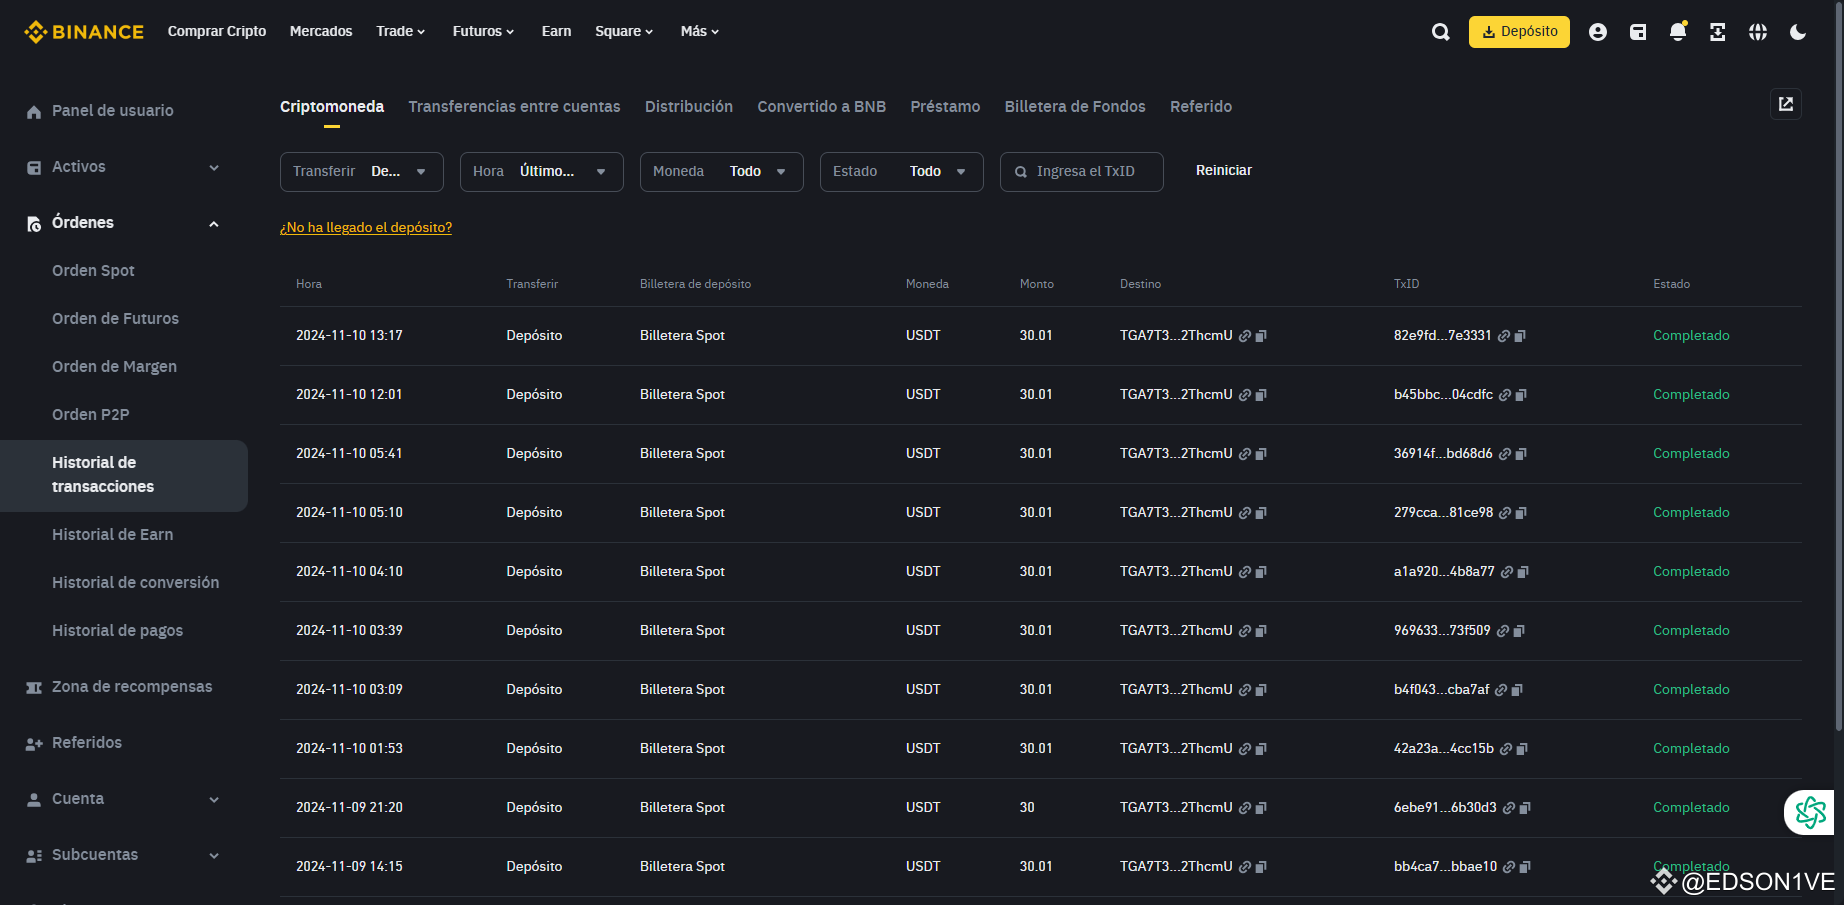Toggle dark mode moon icon
Viewport: 1844px width, 905px height.
click(1798, 32)
